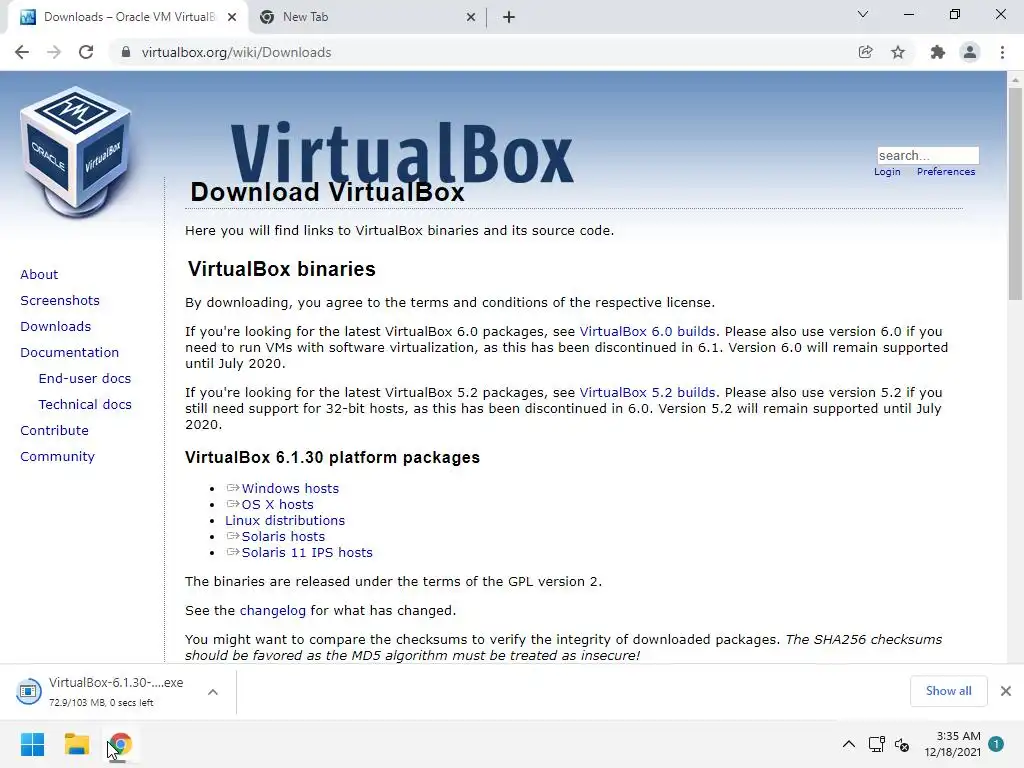
Task: Open the clock and date 3:35 AM
Action: (952, 744)
